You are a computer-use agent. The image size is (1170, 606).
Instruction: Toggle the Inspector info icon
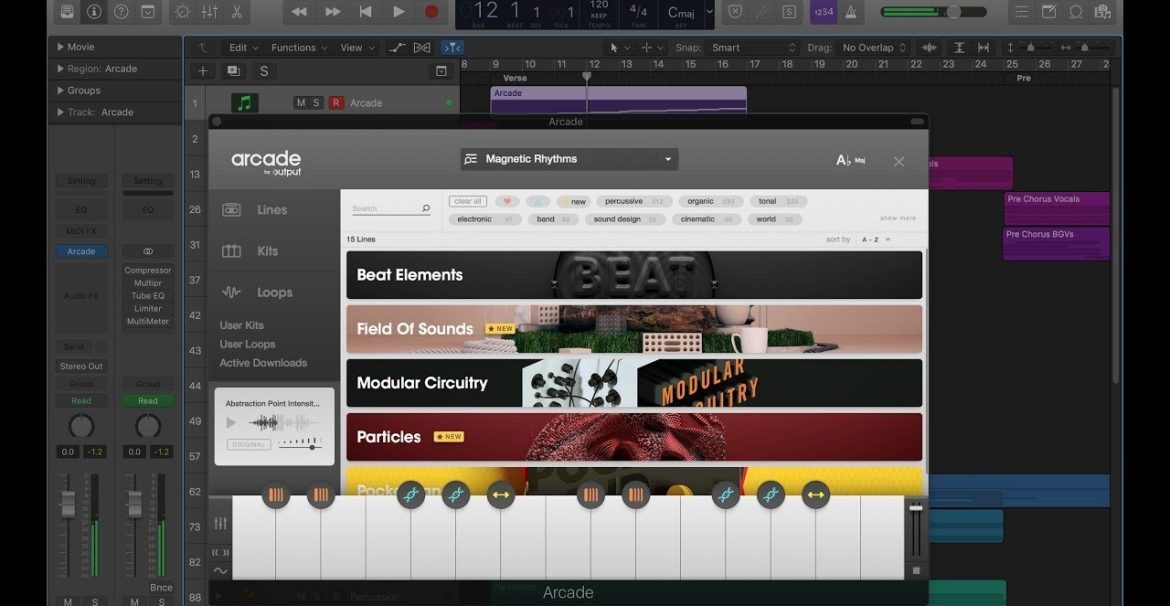click(x=94, y=11)
